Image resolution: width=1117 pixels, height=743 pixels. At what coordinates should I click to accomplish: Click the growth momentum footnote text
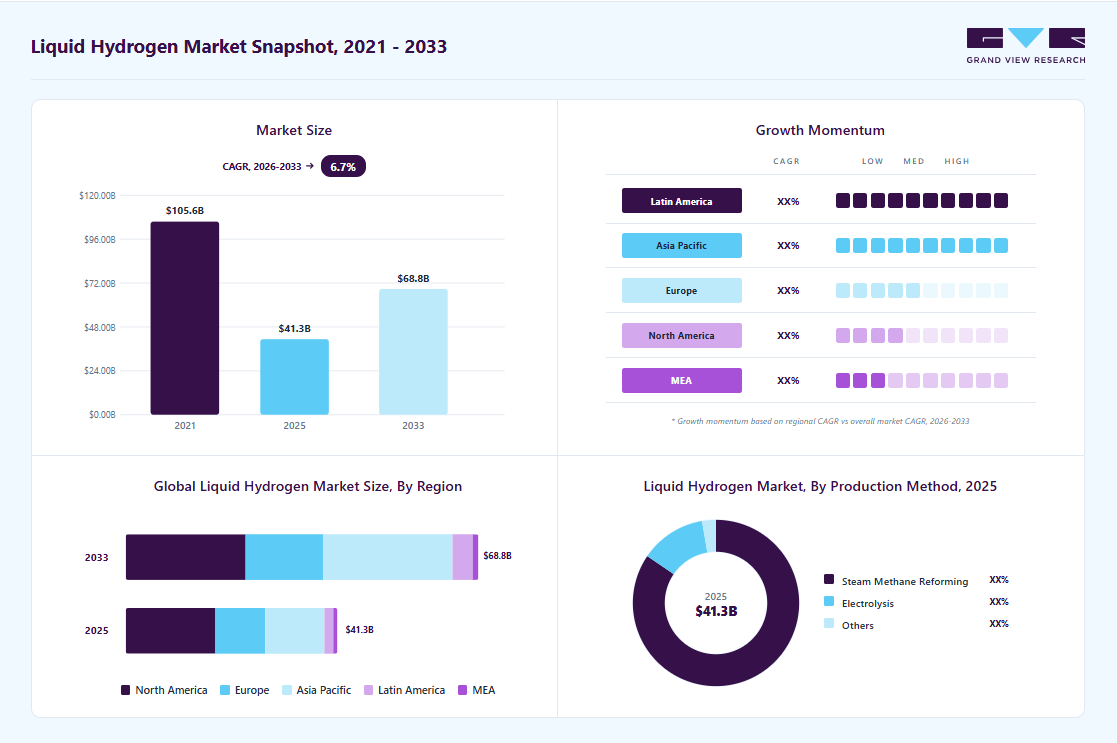pyautogui.click(x=820, y=421)
